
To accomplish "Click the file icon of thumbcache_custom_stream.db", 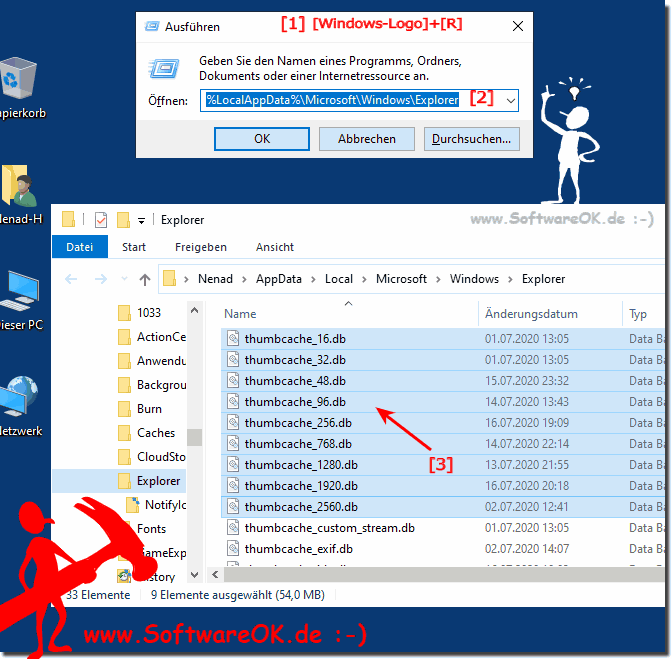I will point(233,527).
